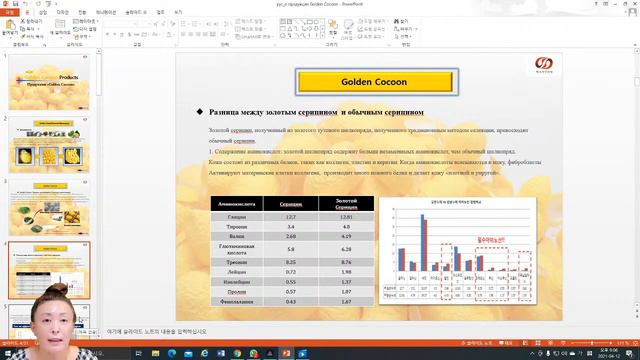This screenshot has width=640, height=360.
Task: Open Shape Fill (도형 채우기) dropdown
Action: pos(373,21)
